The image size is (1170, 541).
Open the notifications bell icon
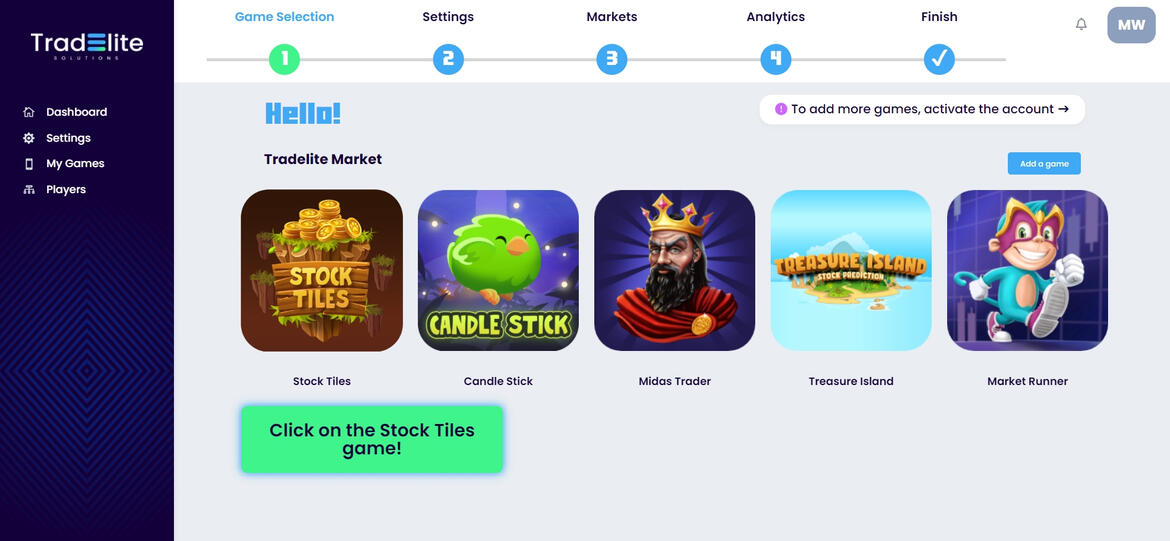(x=1080, y=25)
